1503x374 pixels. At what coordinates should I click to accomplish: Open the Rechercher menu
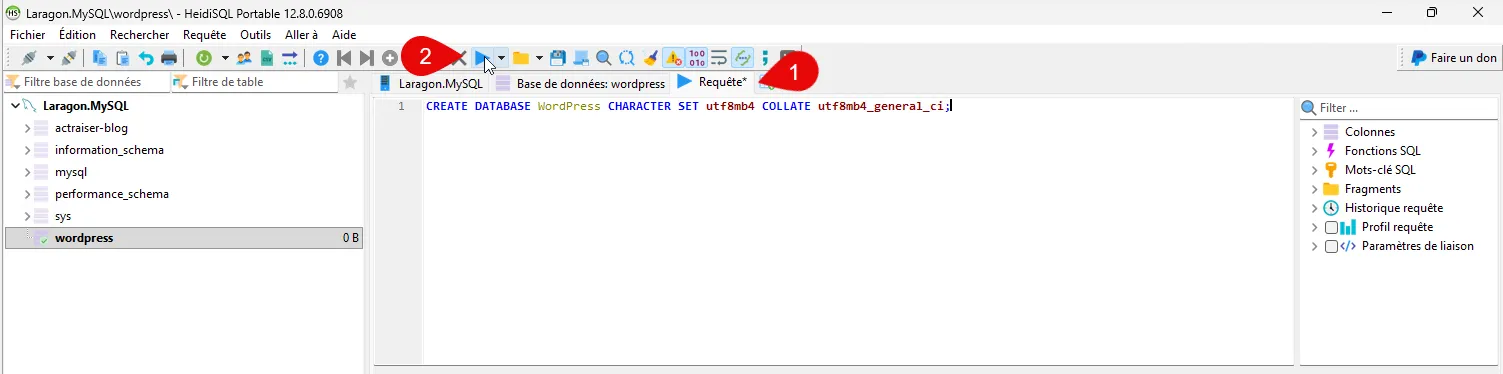pos(139,34)
